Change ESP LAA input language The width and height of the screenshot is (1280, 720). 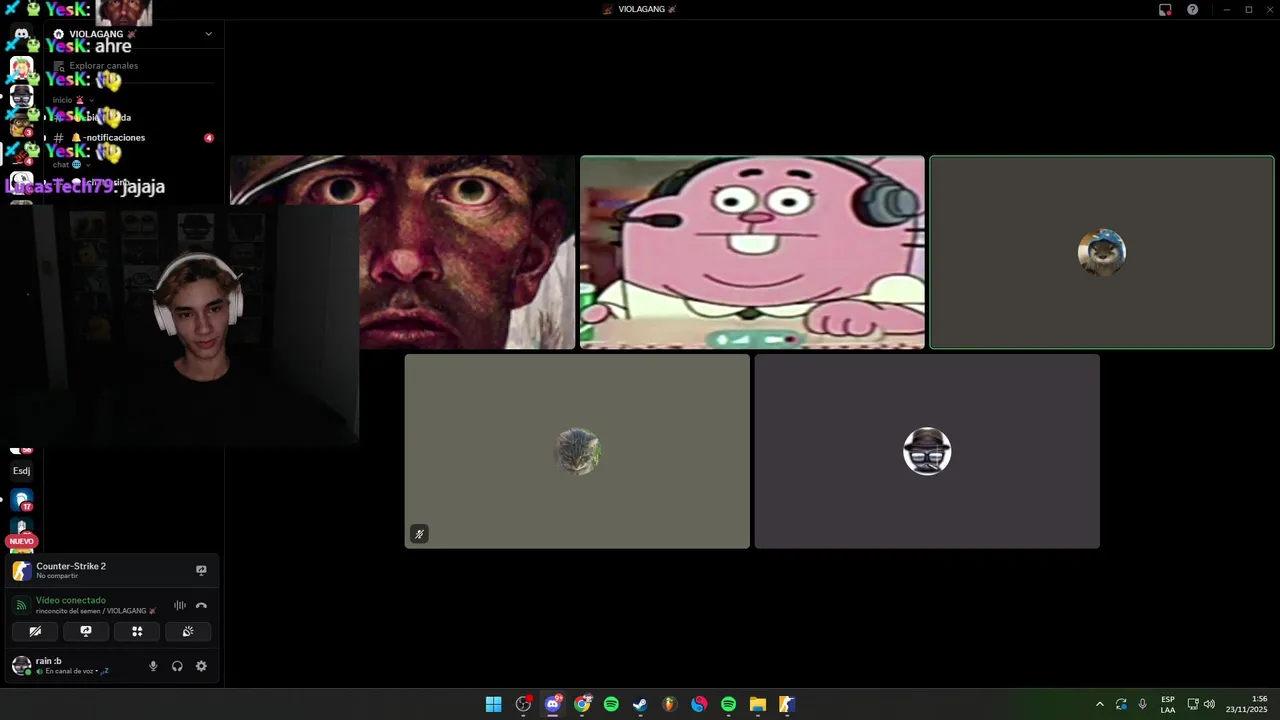(1168, 704)
